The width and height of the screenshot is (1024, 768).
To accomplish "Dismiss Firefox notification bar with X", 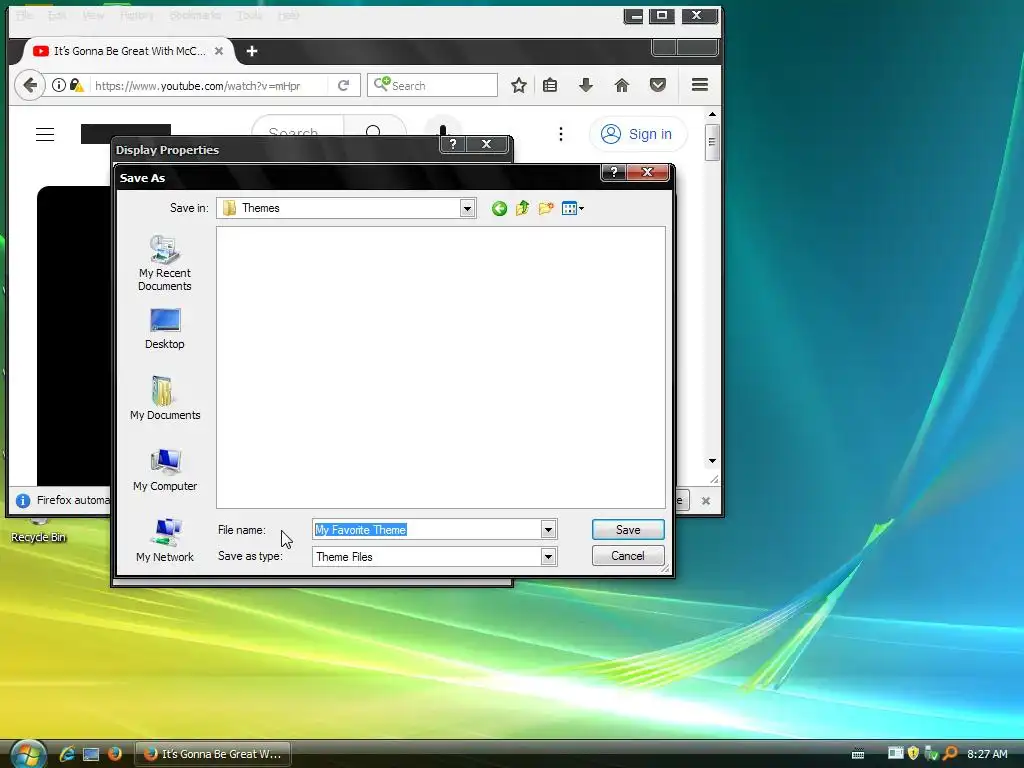I will click(x=705, y=501).
